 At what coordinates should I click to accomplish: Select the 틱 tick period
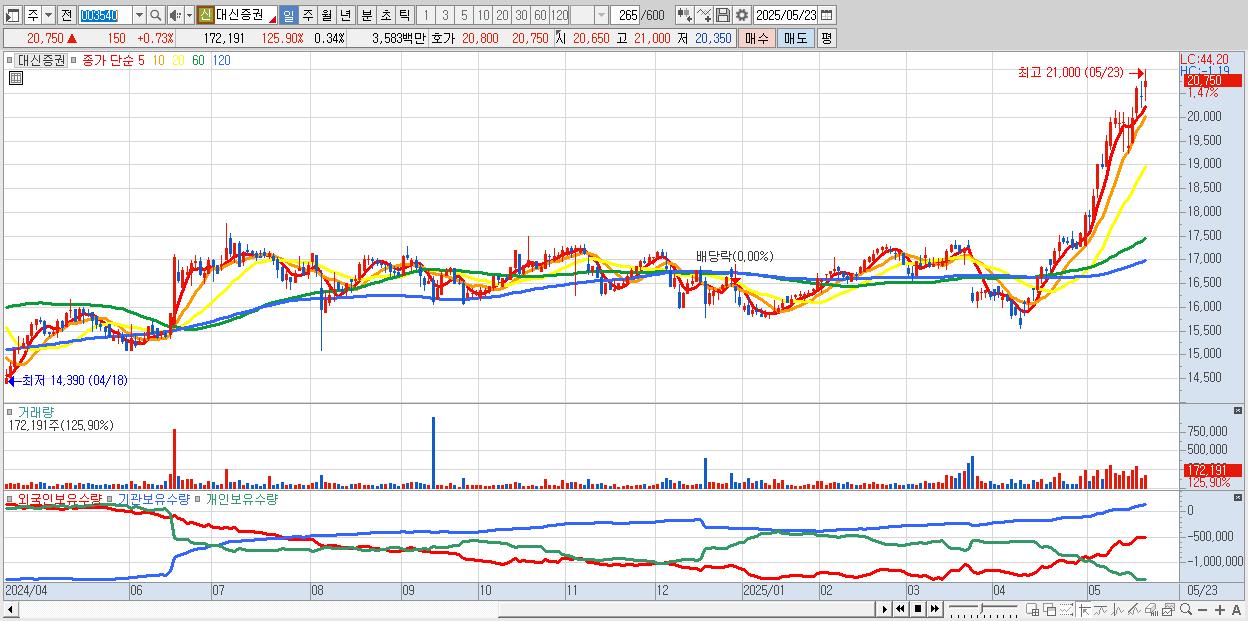pos(404,15)
